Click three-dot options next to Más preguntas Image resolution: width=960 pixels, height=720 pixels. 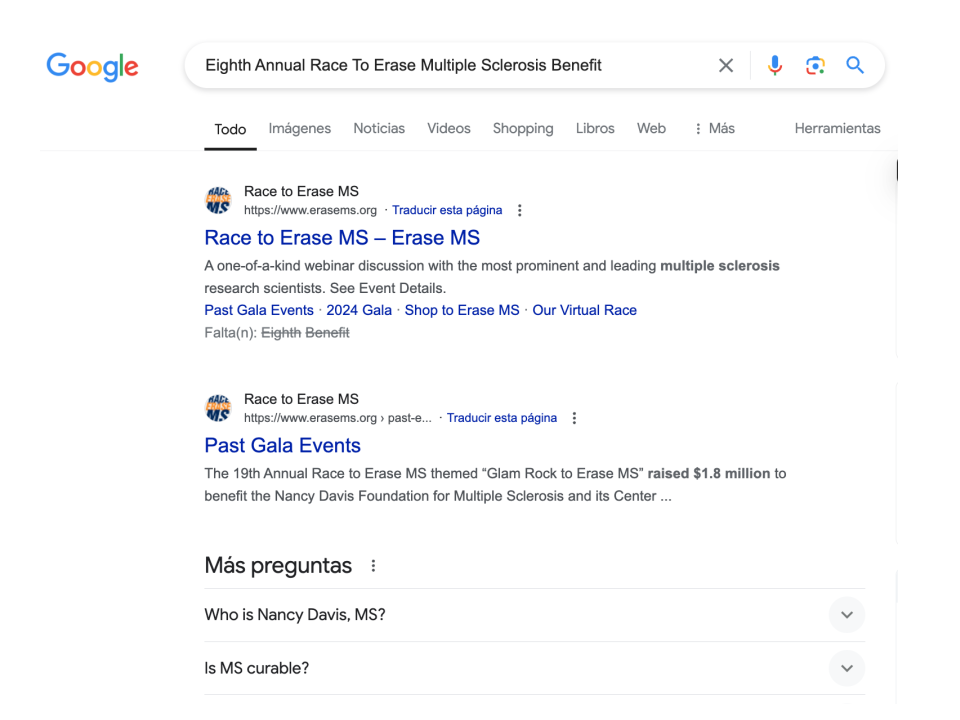tap(374, 566)
